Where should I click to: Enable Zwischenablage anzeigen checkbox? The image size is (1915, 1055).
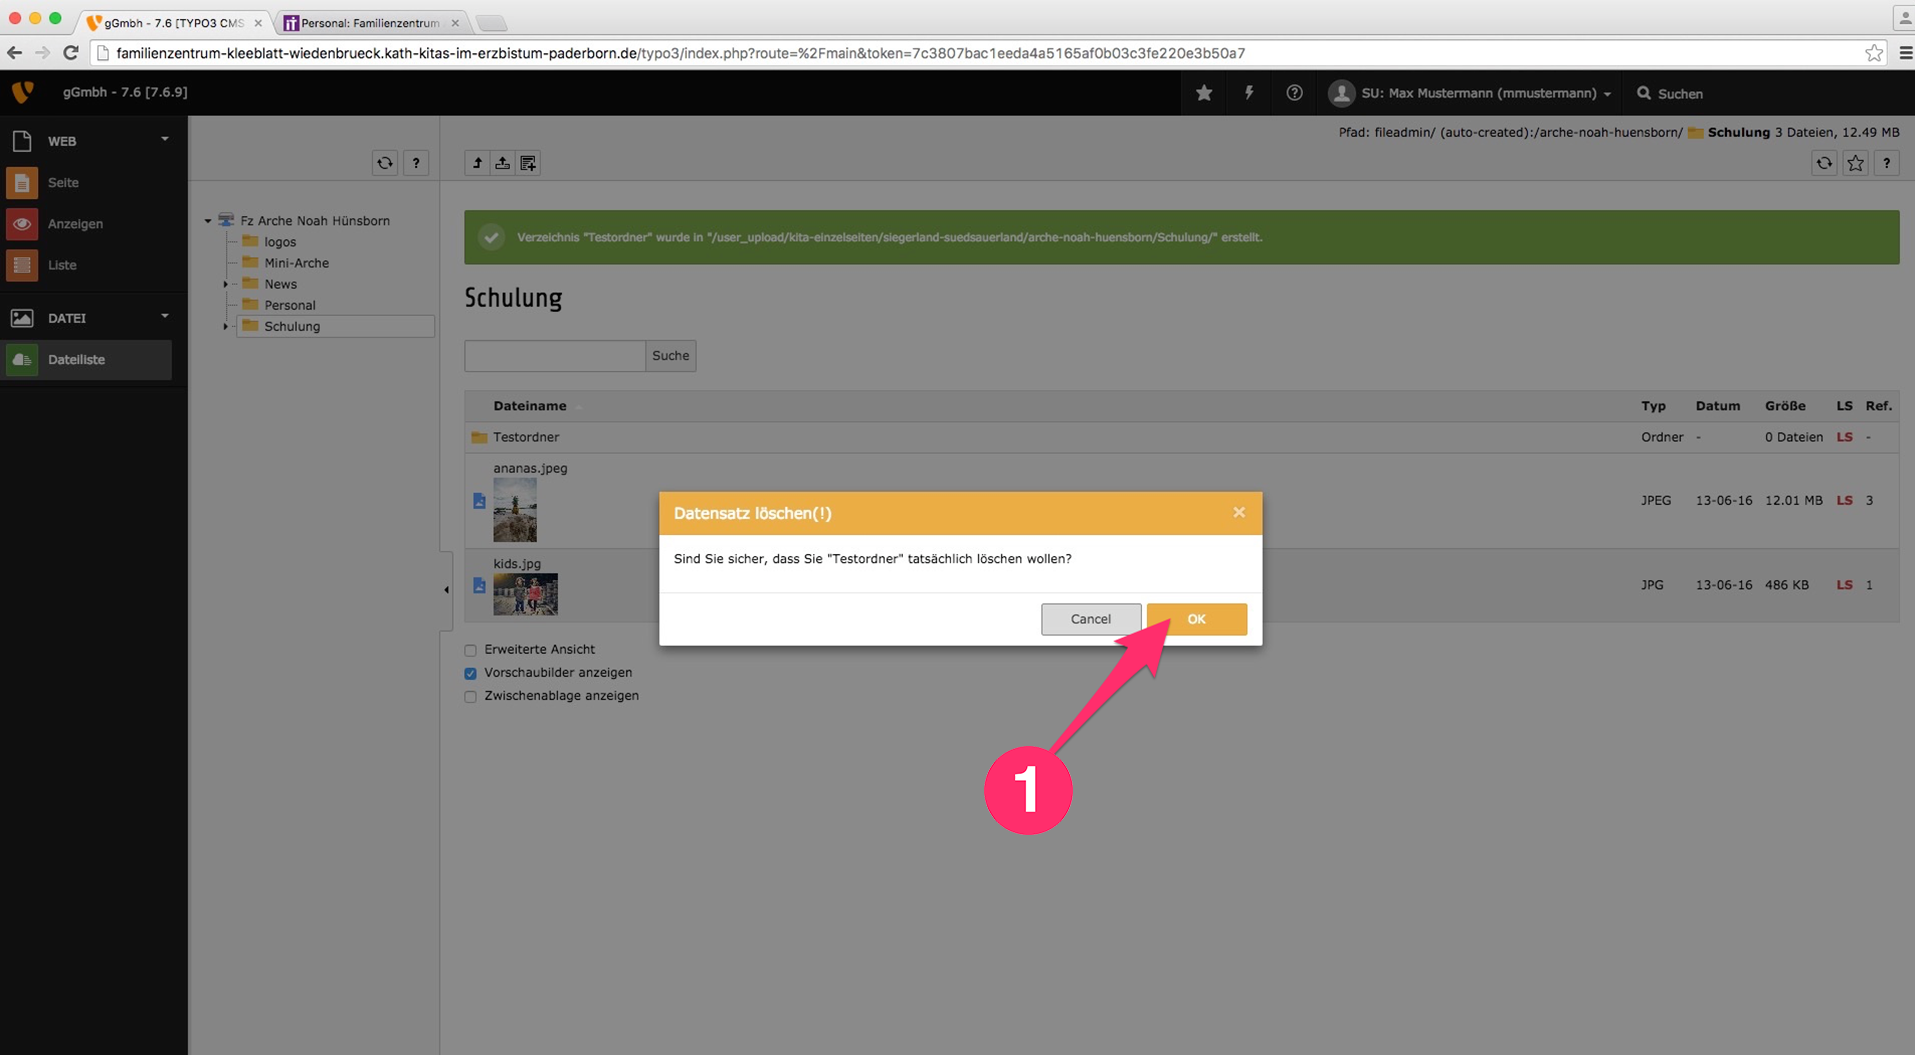click(471, 696)
